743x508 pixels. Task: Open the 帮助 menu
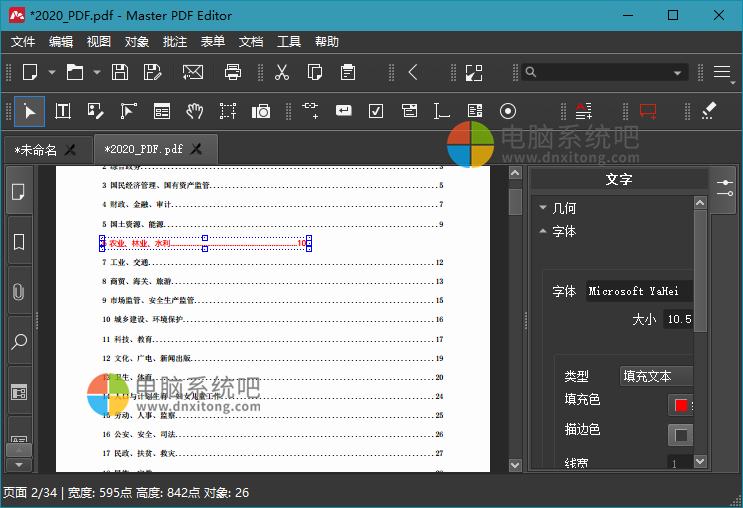(x=326, y=42)
